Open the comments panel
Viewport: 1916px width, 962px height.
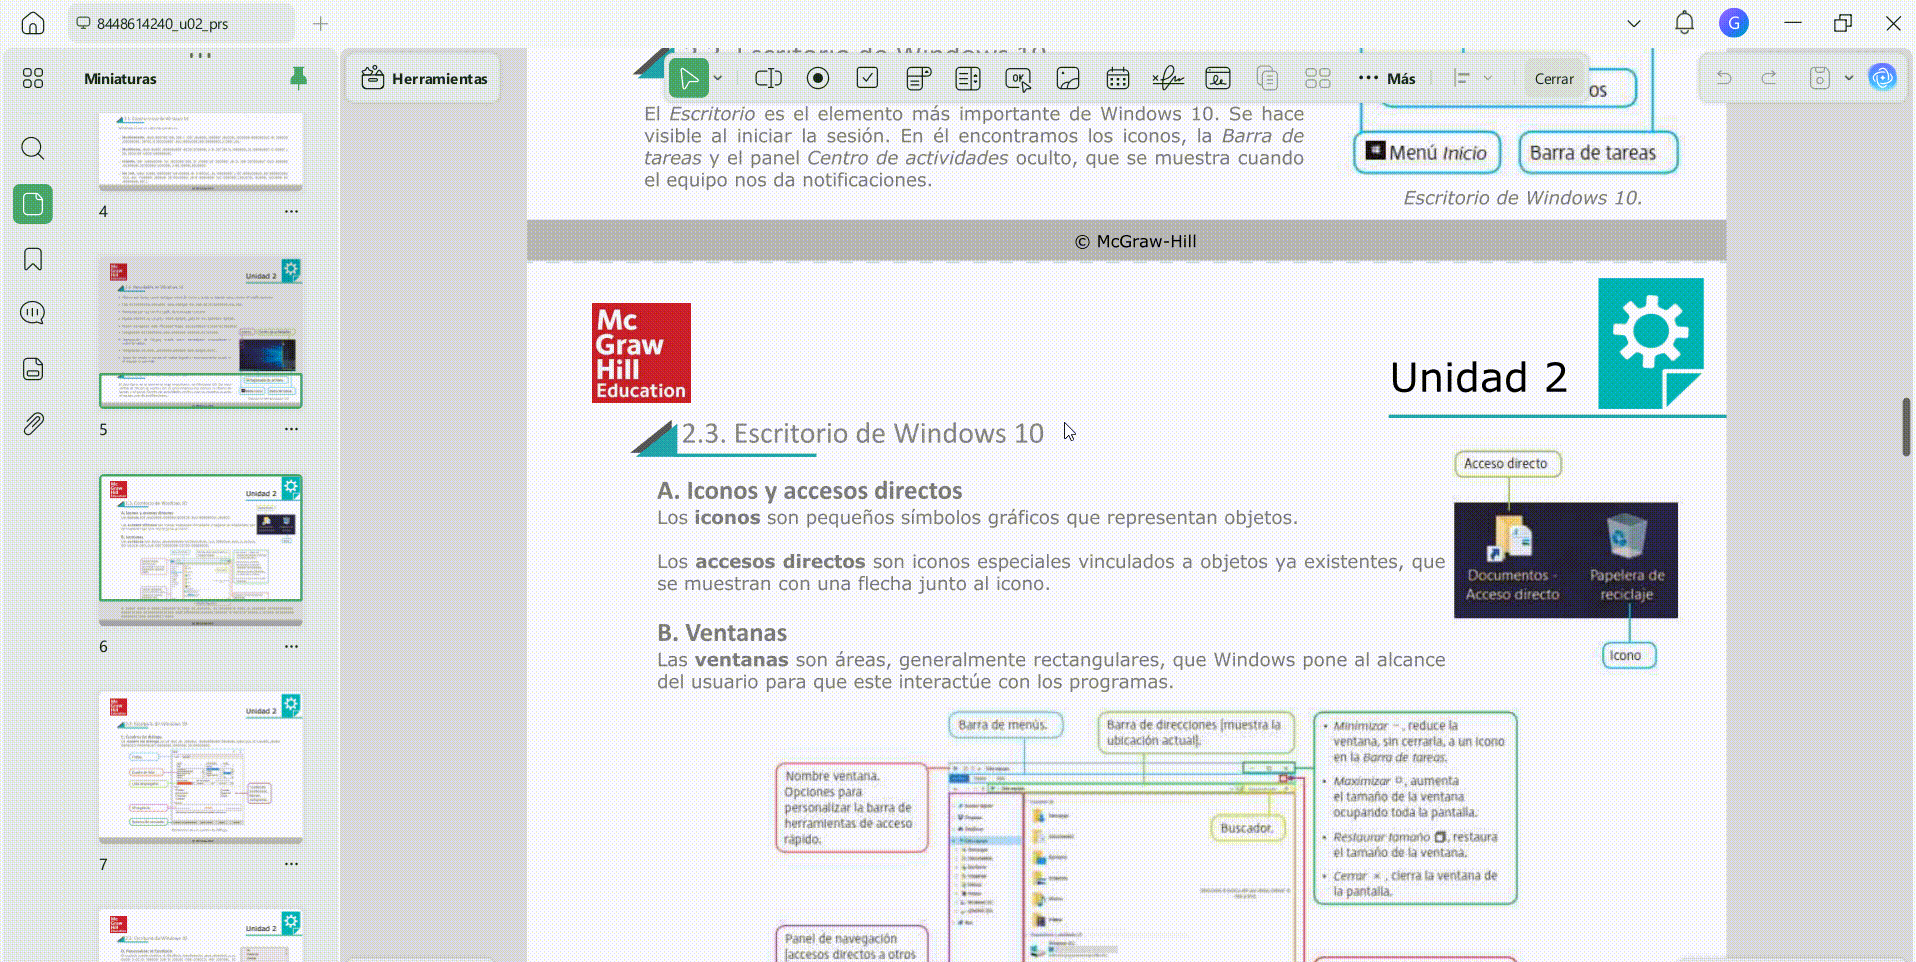(33, 314)
